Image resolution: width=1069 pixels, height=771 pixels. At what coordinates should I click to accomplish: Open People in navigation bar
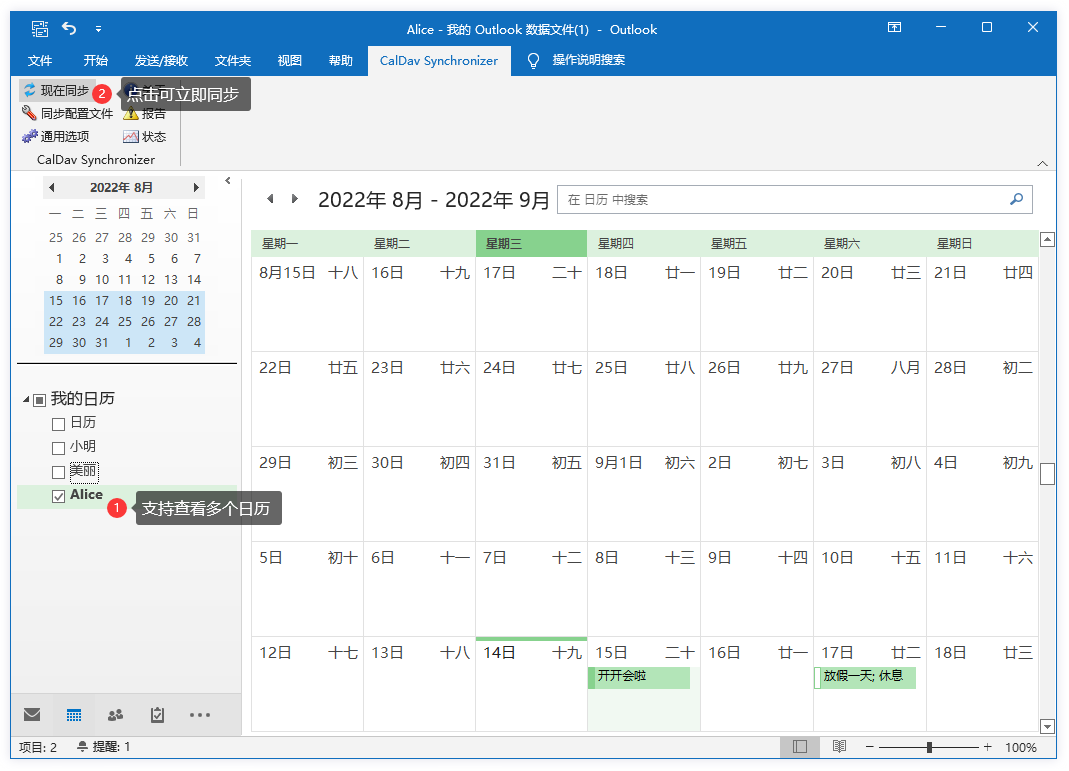(115, 714)
